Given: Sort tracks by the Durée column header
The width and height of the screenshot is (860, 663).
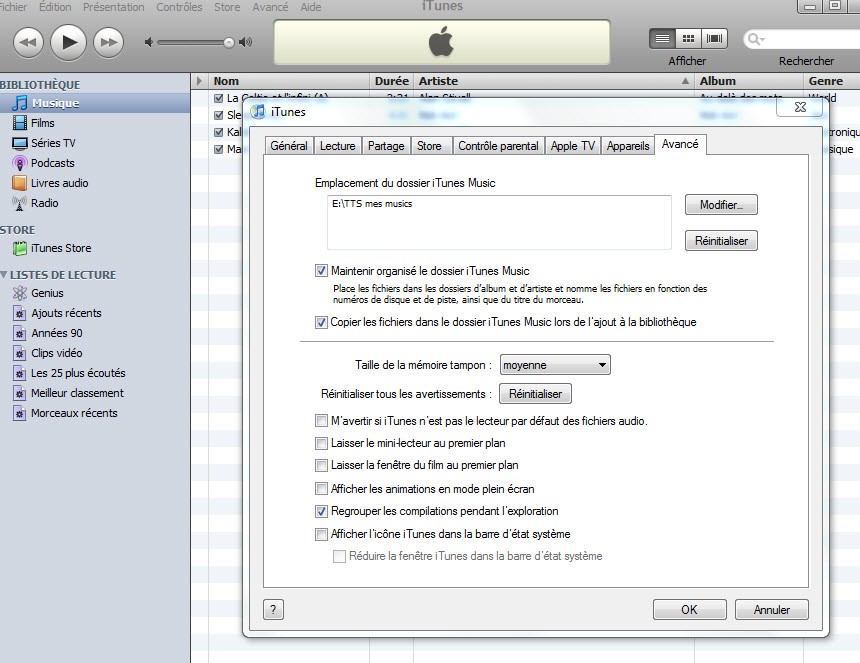Looking at the screenshot, I should [x=392, y=81].
